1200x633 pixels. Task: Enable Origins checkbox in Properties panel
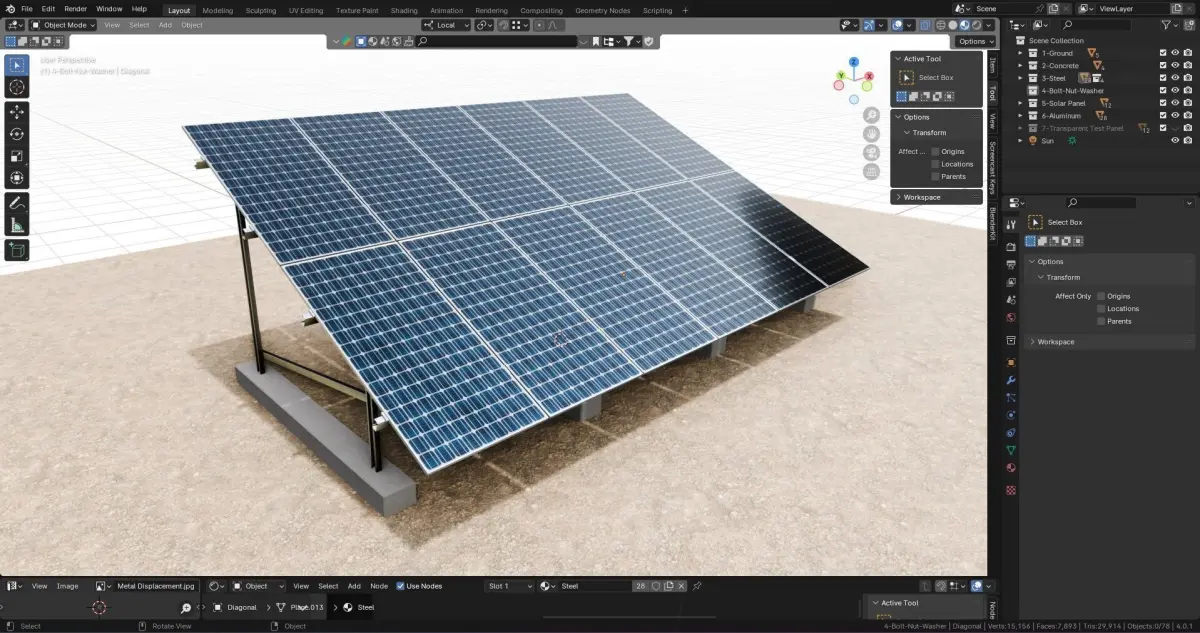(x=1101, y=296)
